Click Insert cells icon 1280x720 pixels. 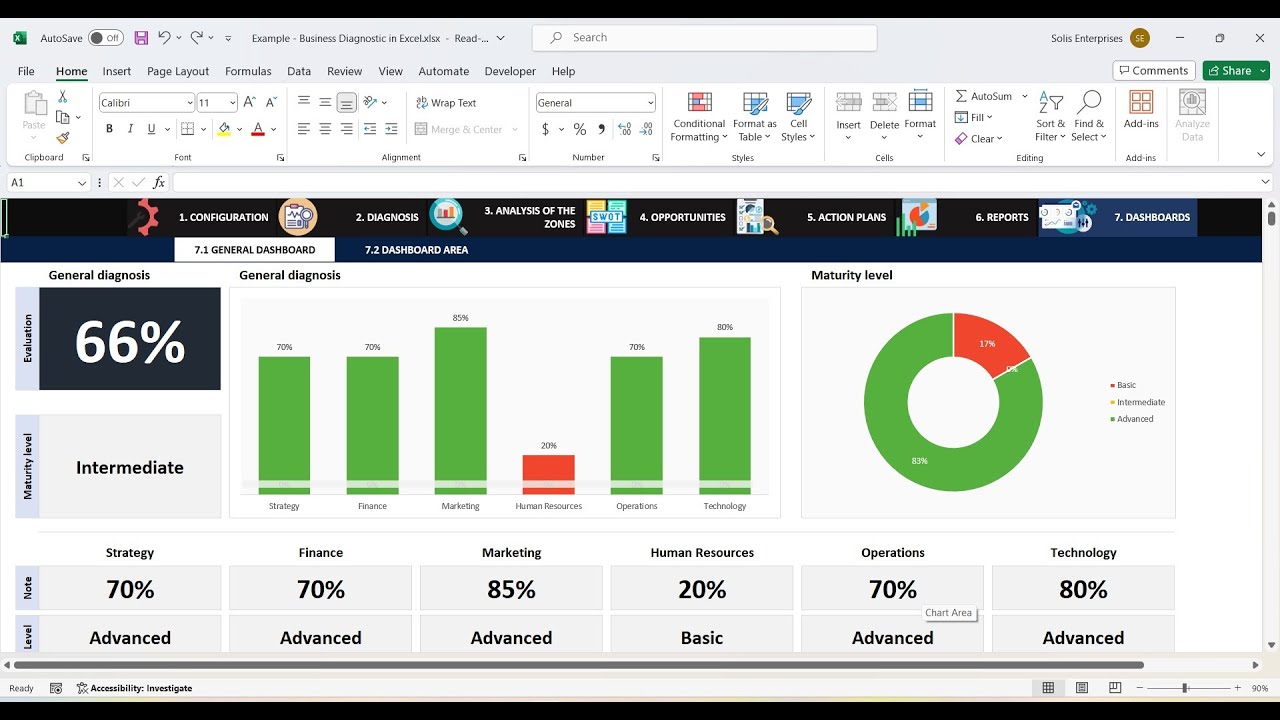(848, 103)
